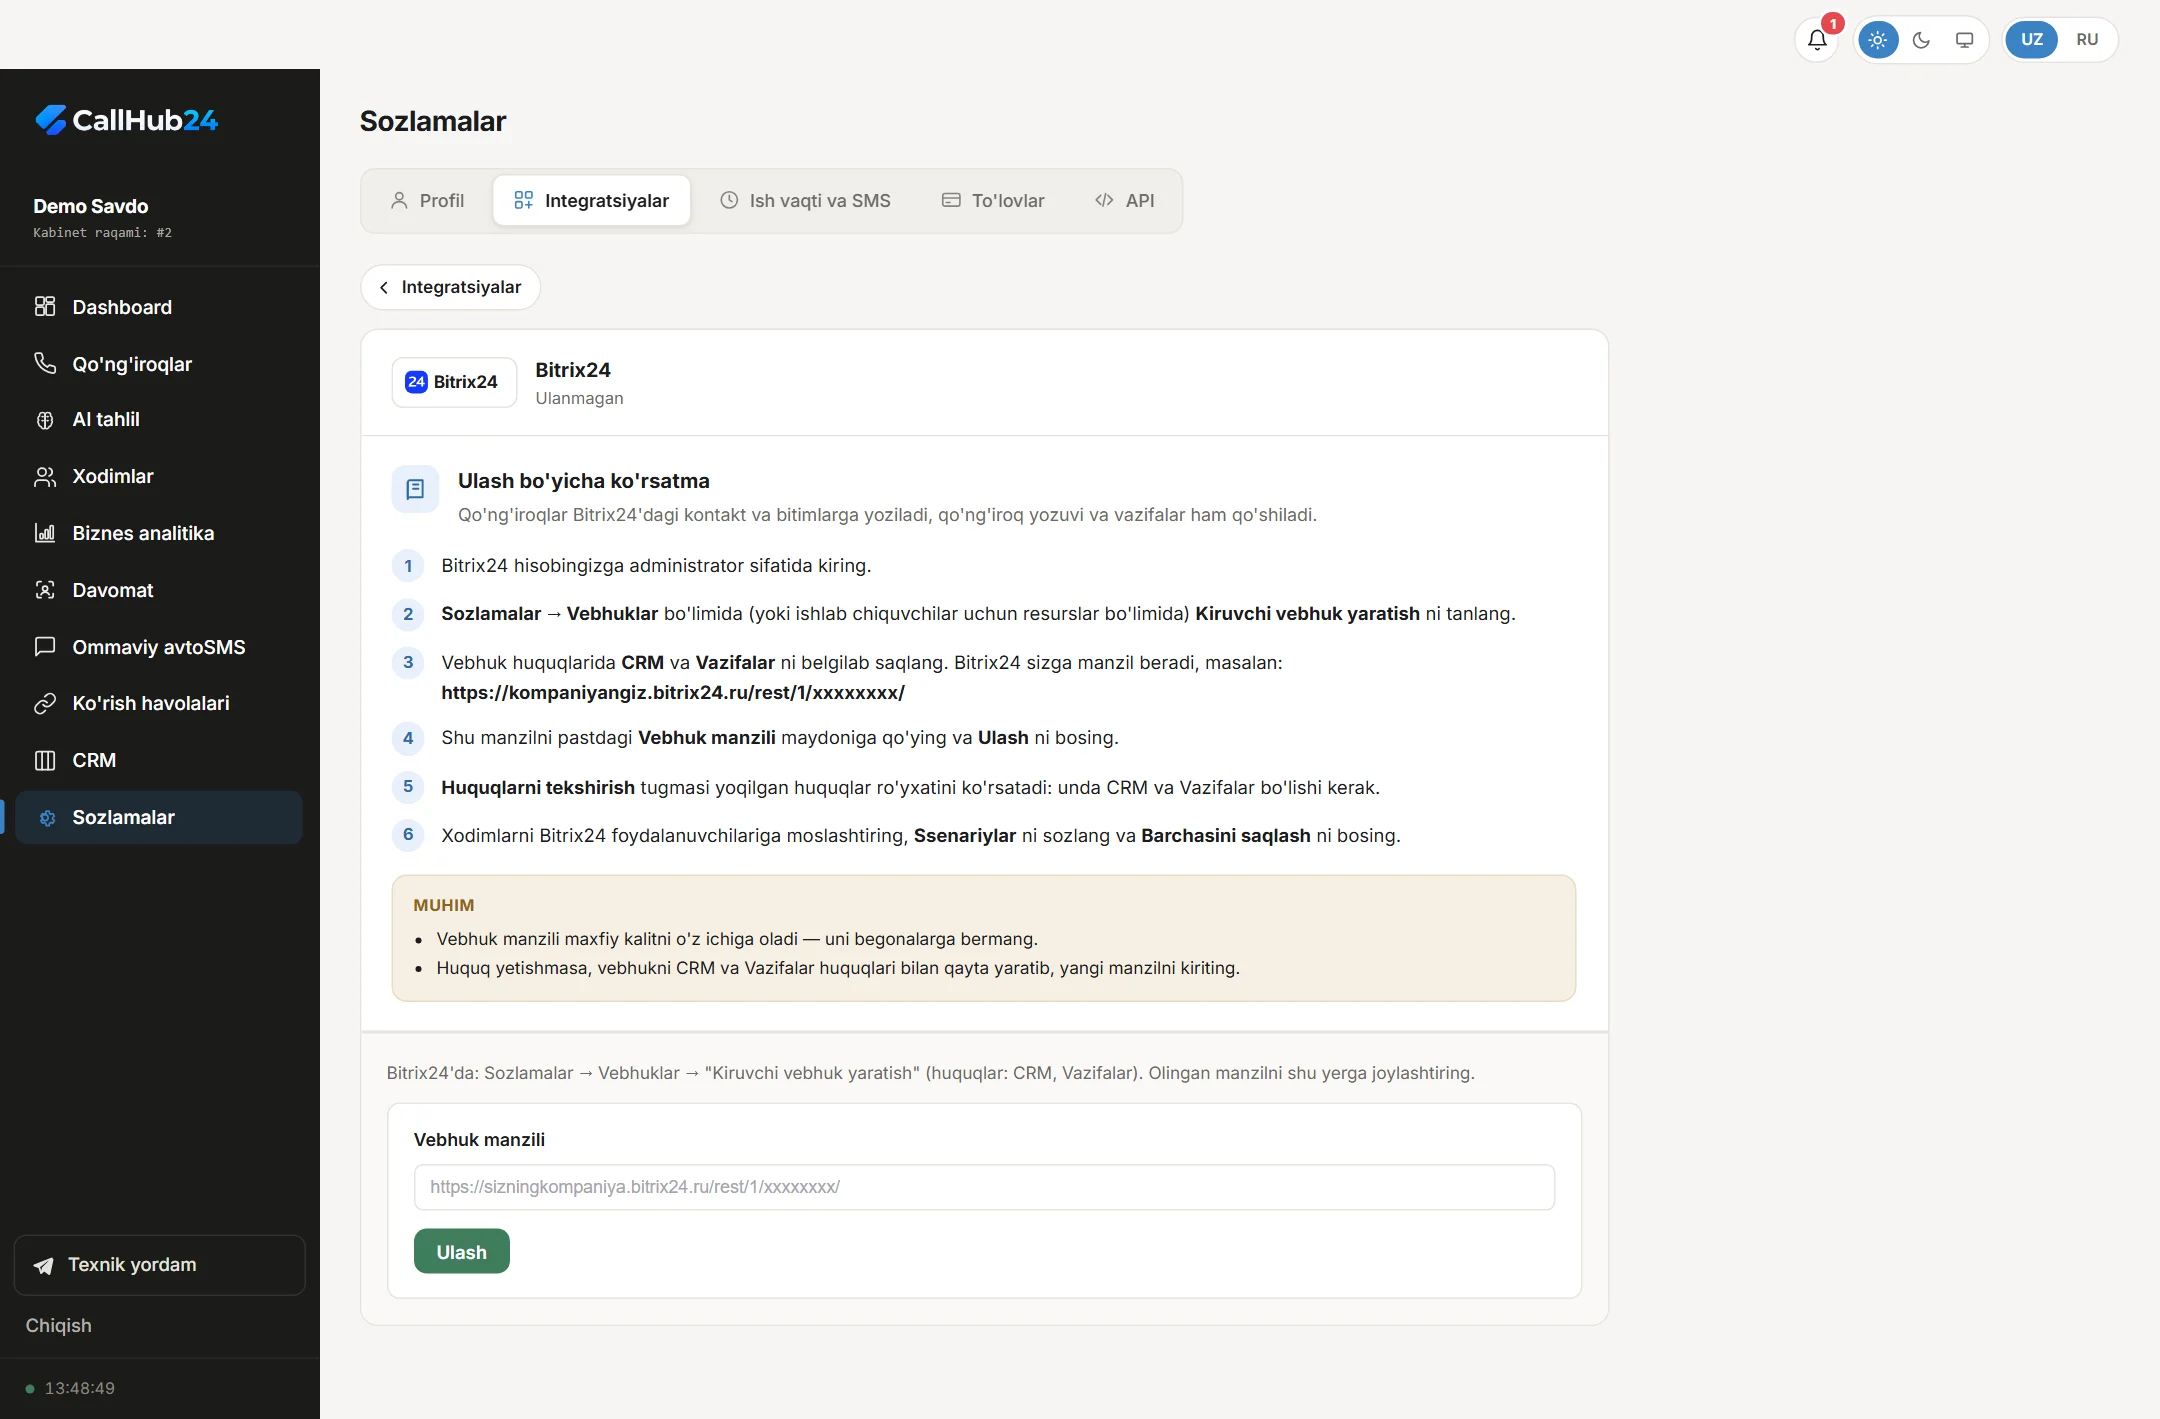The image size is (2160, 1419).
Task: Select UZ language
Action: (2031, 40)
